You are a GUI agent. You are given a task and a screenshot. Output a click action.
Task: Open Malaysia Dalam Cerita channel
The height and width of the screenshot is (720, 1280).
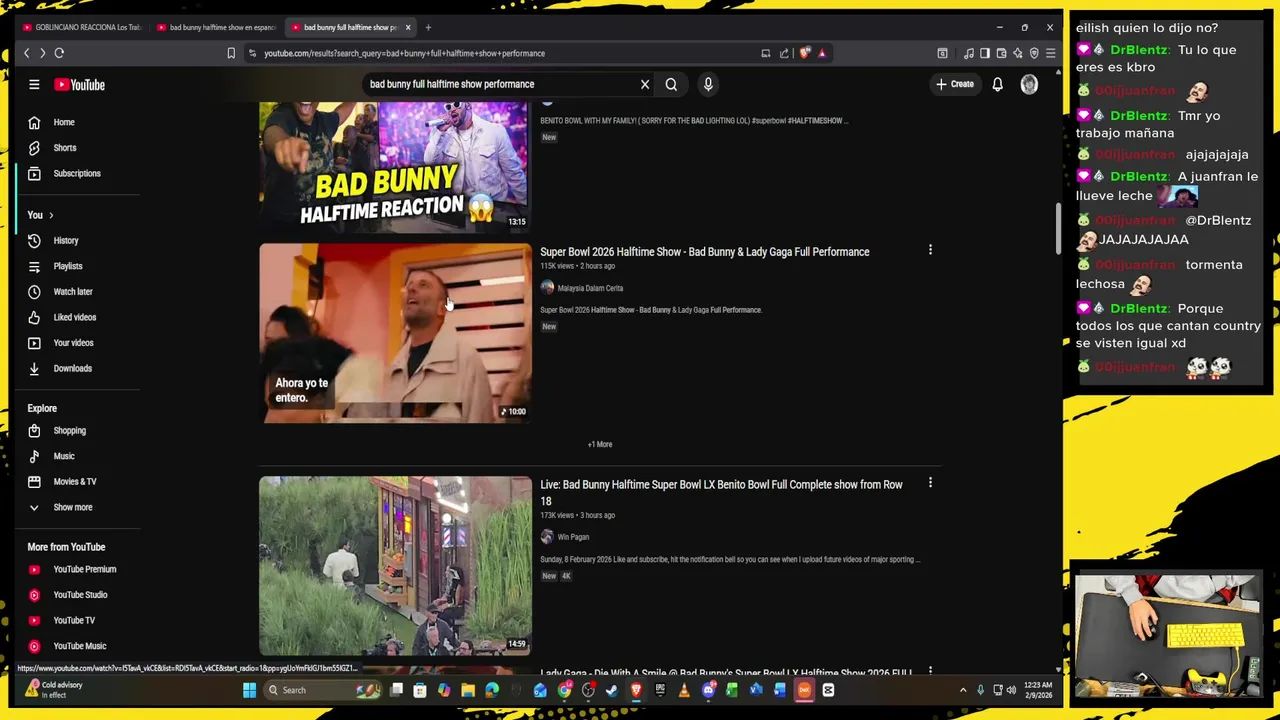click(590, 288)
